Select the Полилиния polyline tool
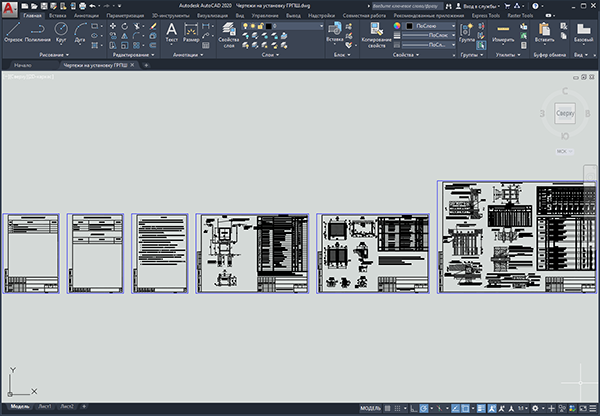The height and width of the screenshot is (416, 600). 38,32
